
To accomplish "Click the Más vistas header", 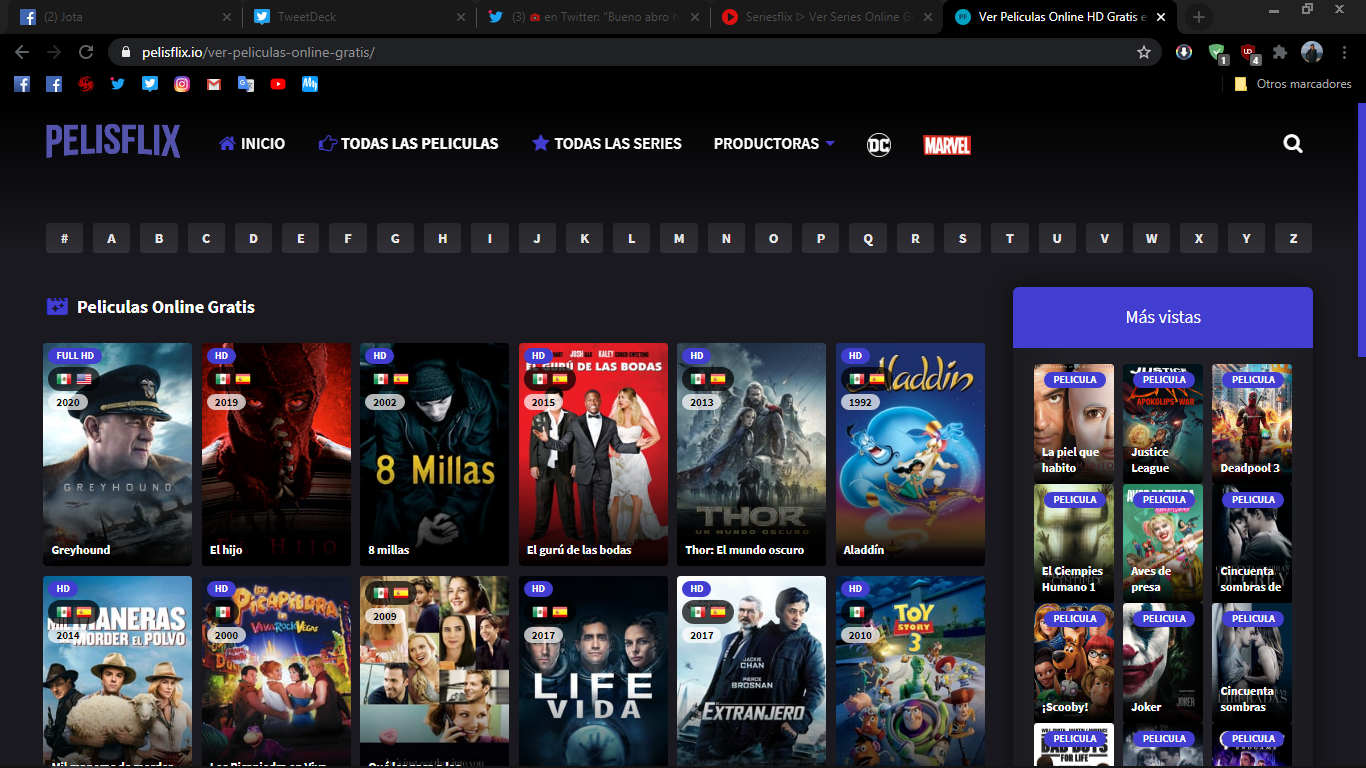I will pyautogui.click(x=1163, y=317).
